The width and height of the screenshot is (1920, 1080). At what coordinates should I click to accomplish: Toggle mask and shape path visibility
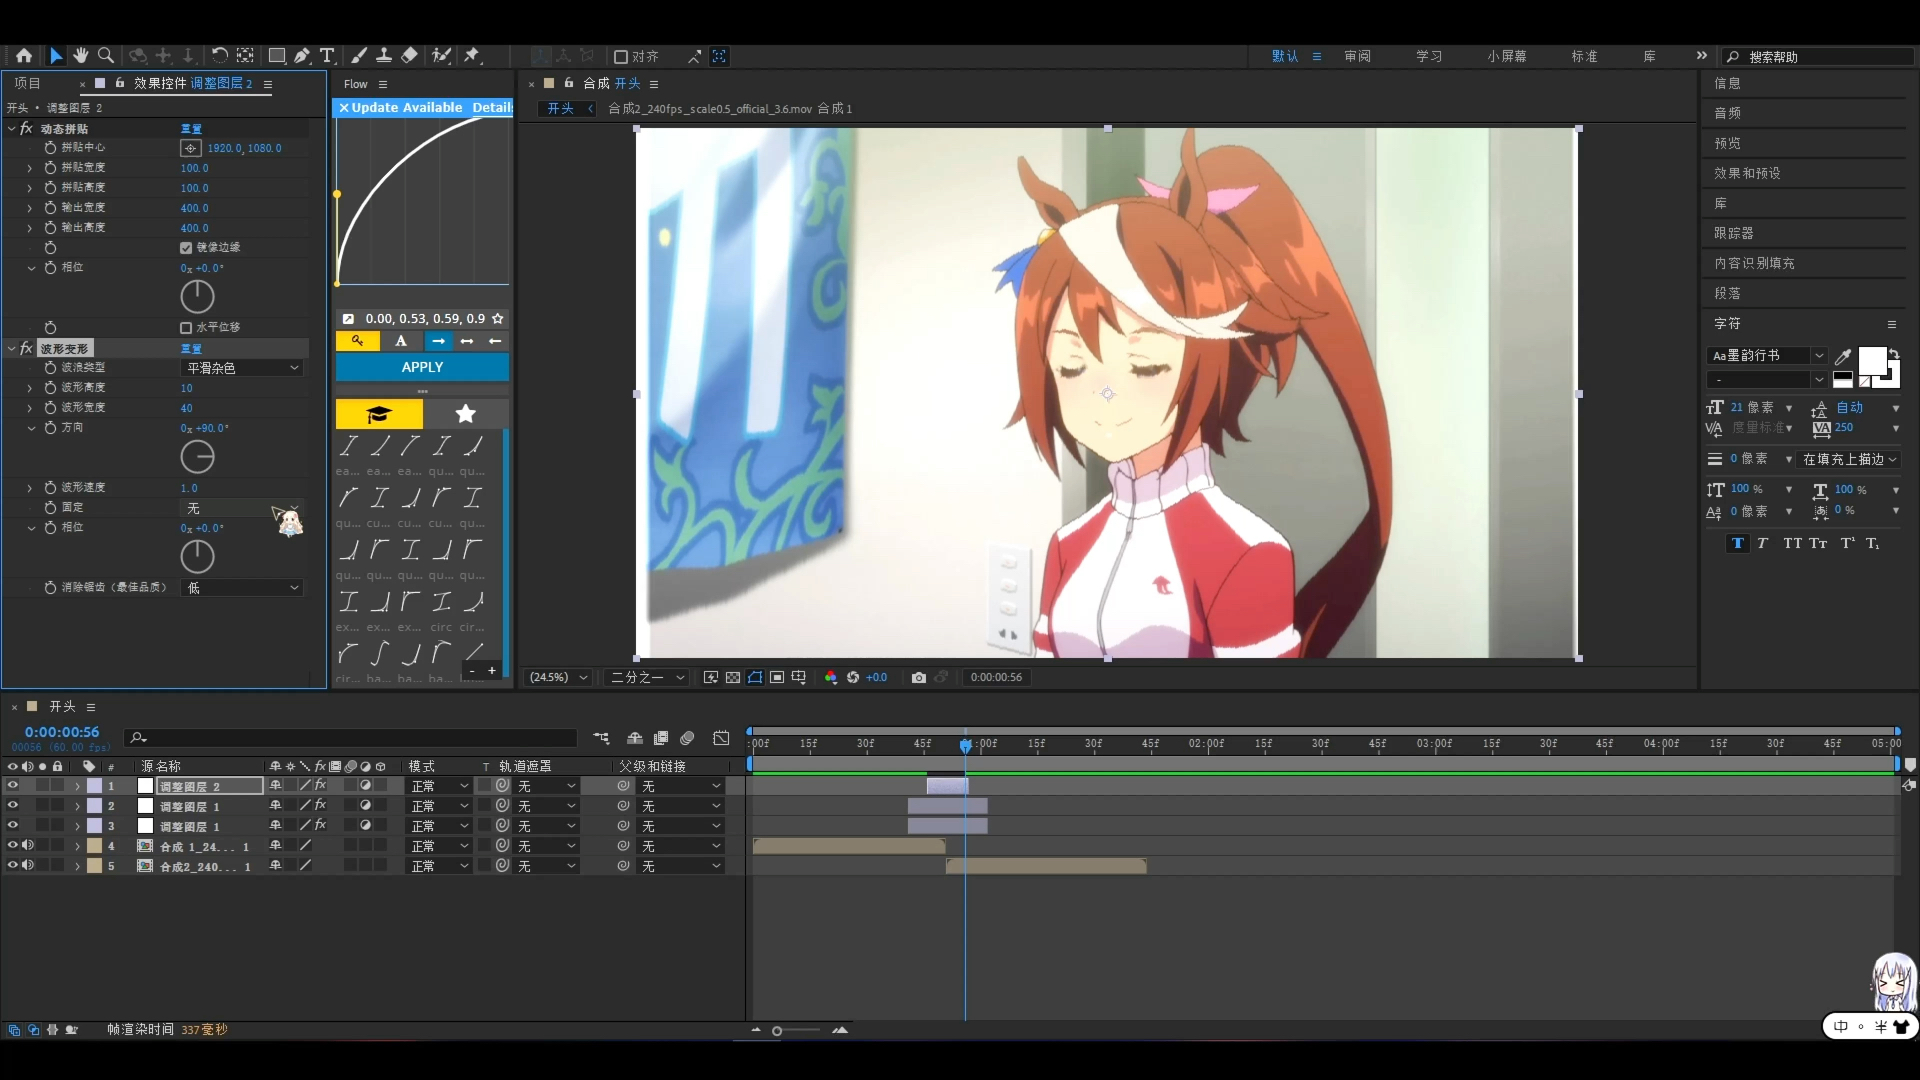(755, 677)
